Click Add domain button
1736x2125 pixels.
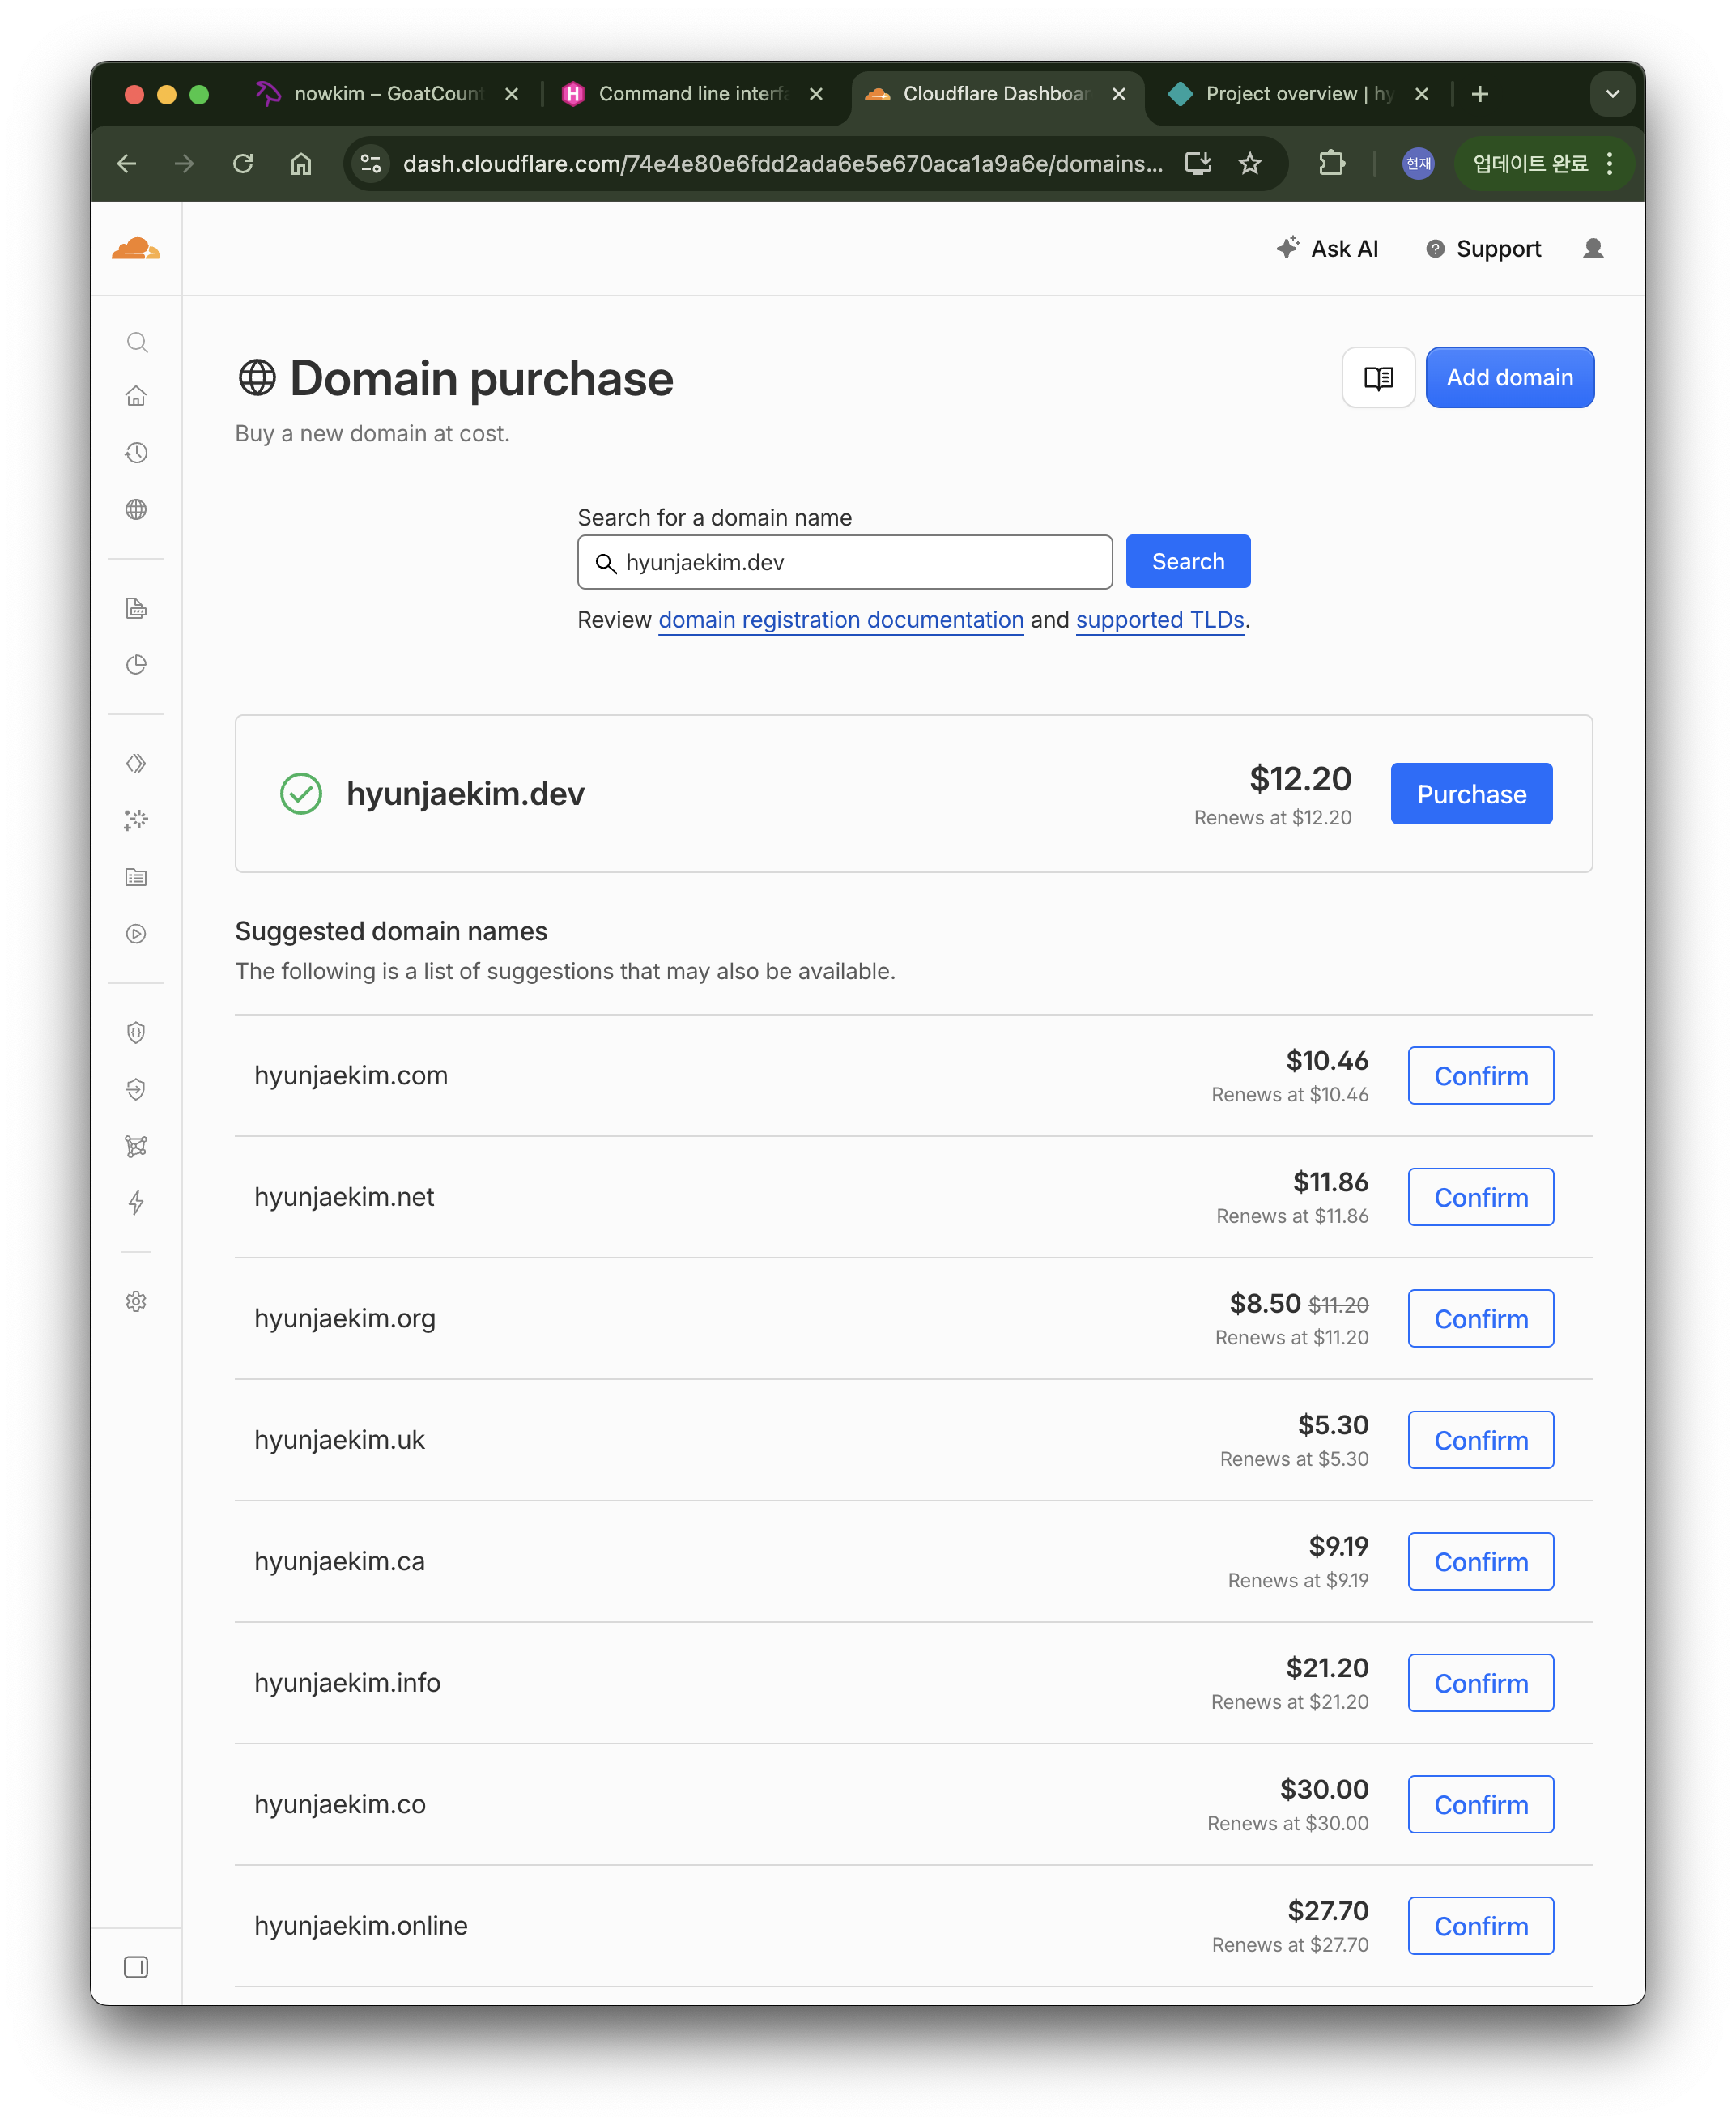(x=1509, y=378)
